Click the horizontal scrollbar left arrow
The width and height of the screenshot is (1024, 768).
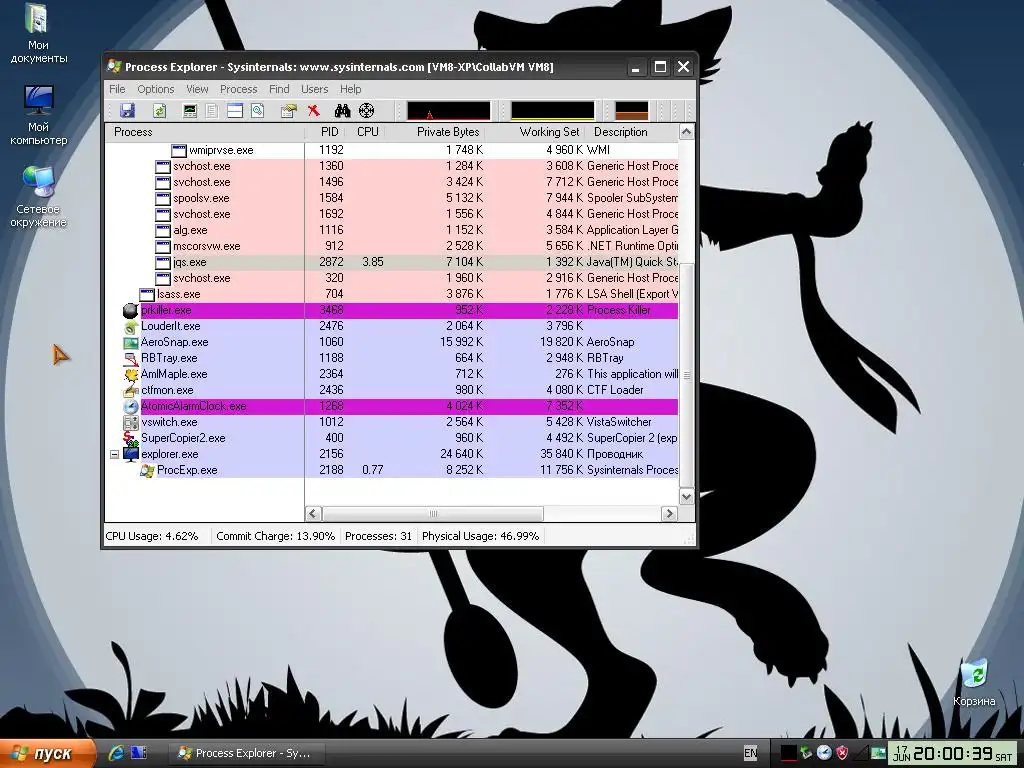point(313,514)
